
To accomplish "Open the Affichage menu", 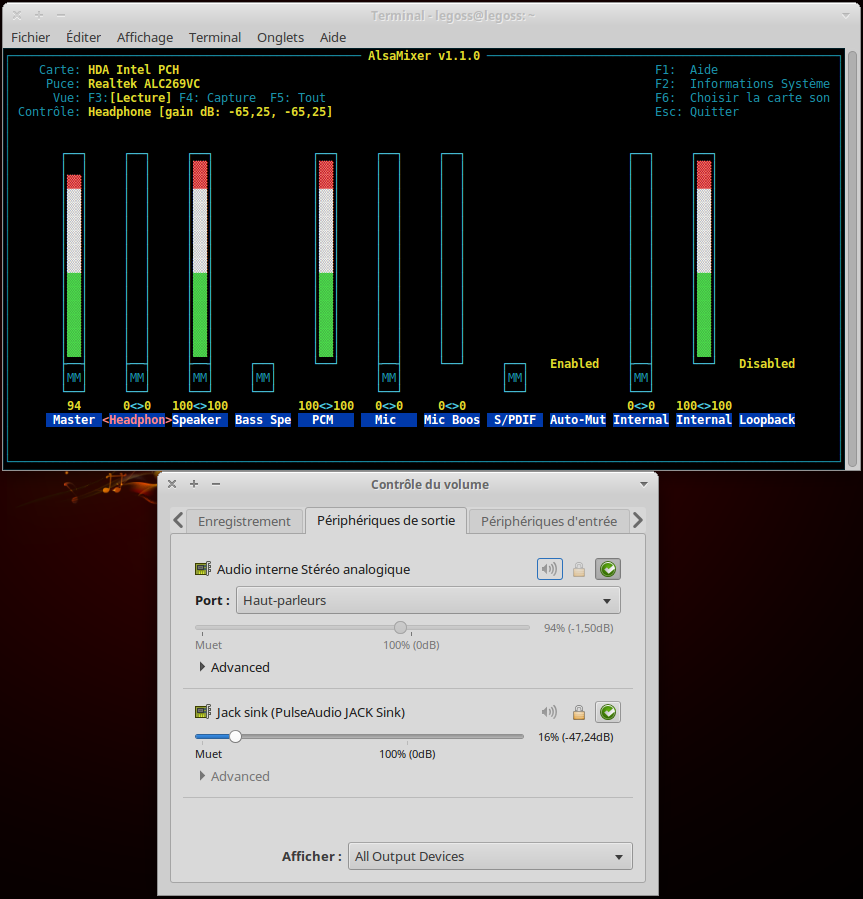I will click(145, 37).
